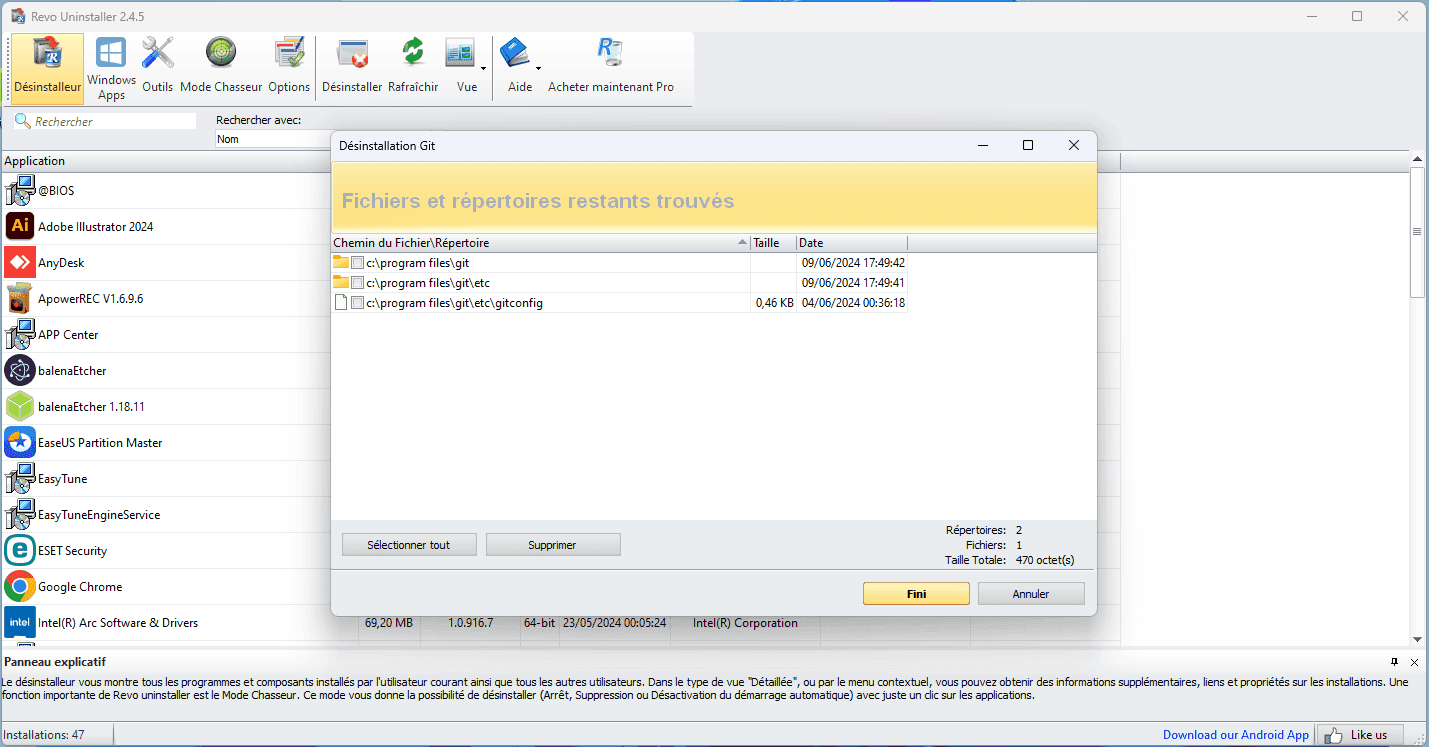Open Windows Apps in the toolbar
This screenshot has height=747, width=1429.
[111, 68]
